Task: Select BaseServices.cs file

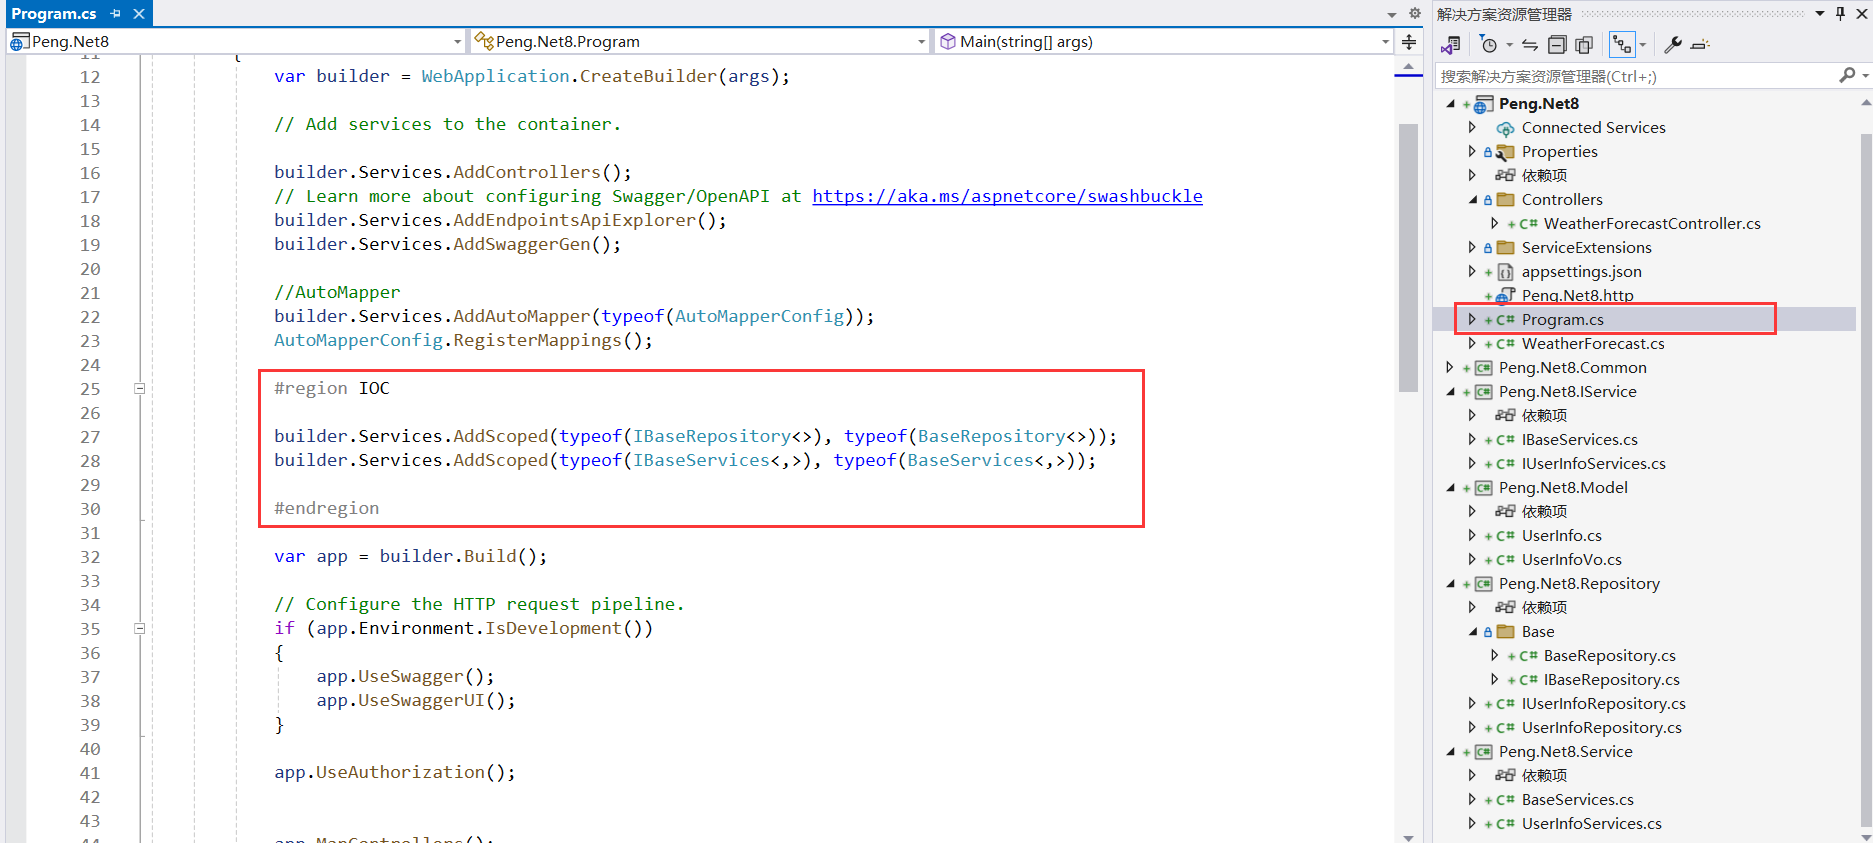Action: 1577,800
